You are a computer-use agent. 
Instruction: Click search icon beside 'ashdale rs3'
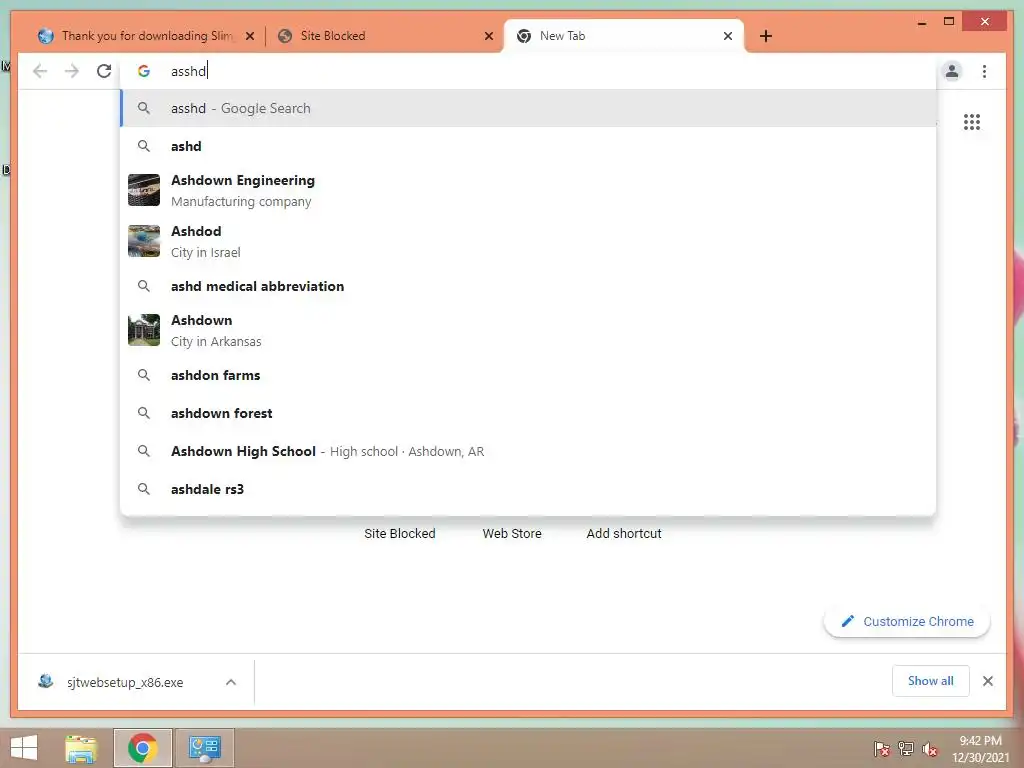point(144,489)
